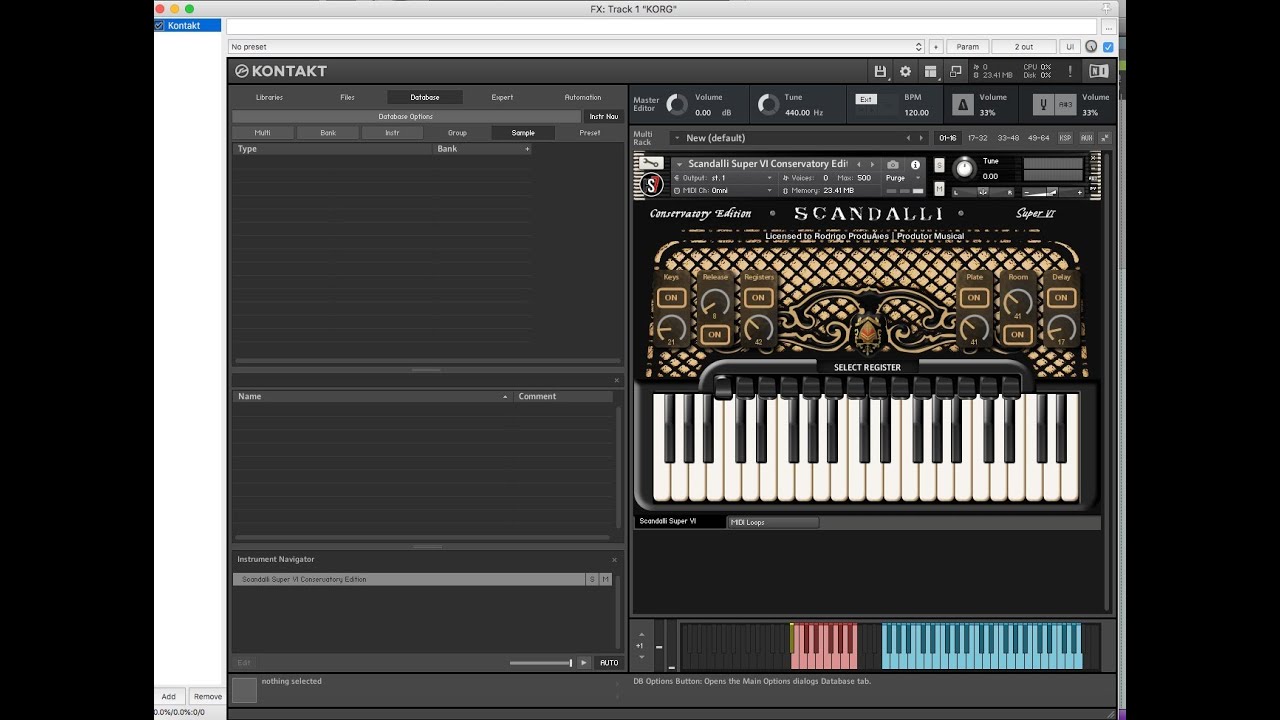Open the Purge dropdown menu
This screenshot has width=1280, height=720.
[x=903, y=178]
